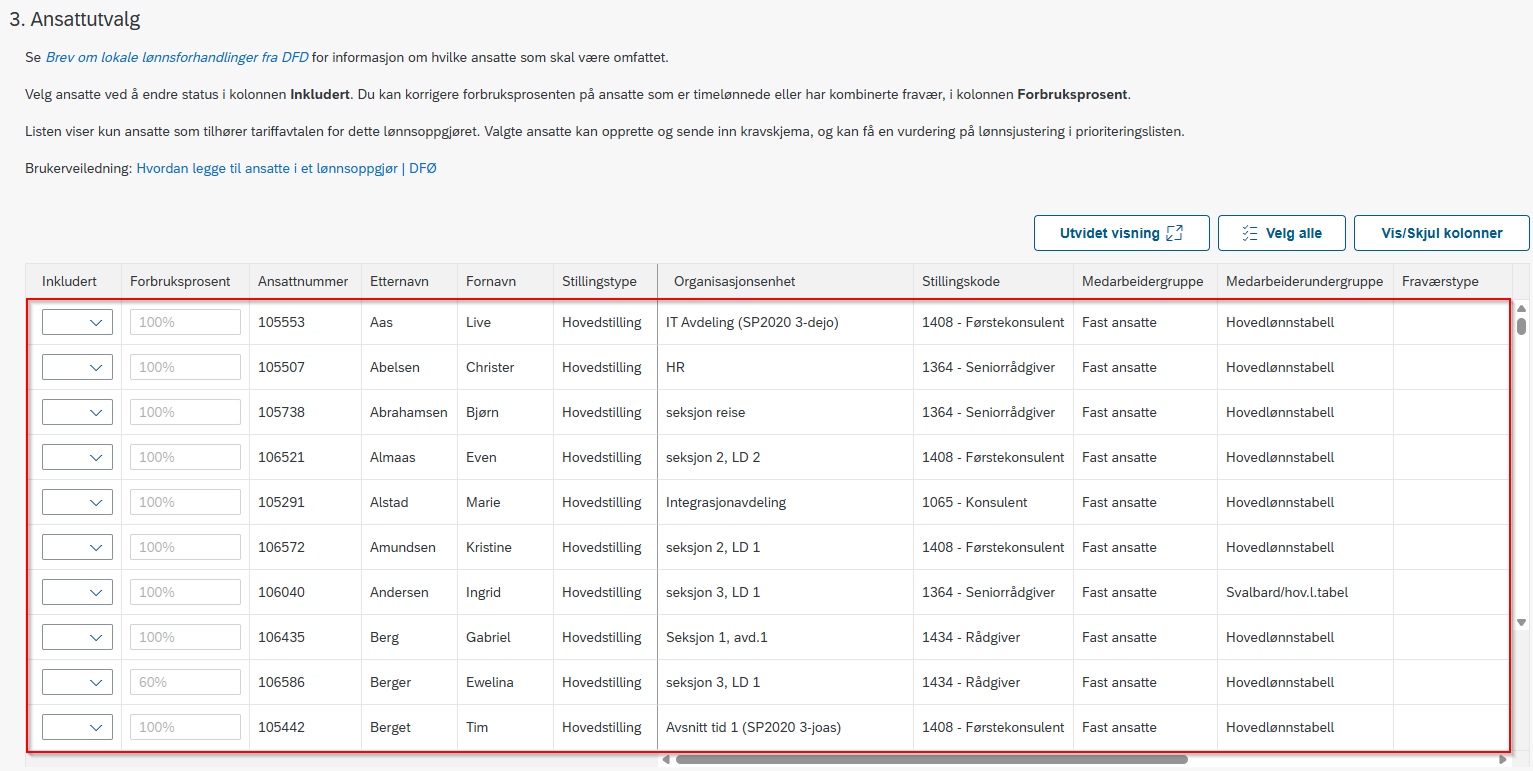
Task: Open the Inkludert dropdown for Ewelina Berger
Action: coord(77,682)
